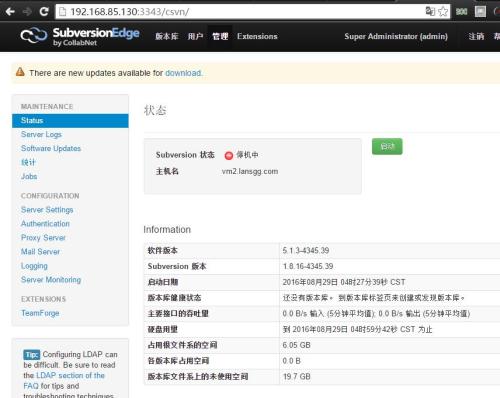Viewport: 500px width, 398px height.
Task: Open TeamForge extension page
Action: [40, 313]
